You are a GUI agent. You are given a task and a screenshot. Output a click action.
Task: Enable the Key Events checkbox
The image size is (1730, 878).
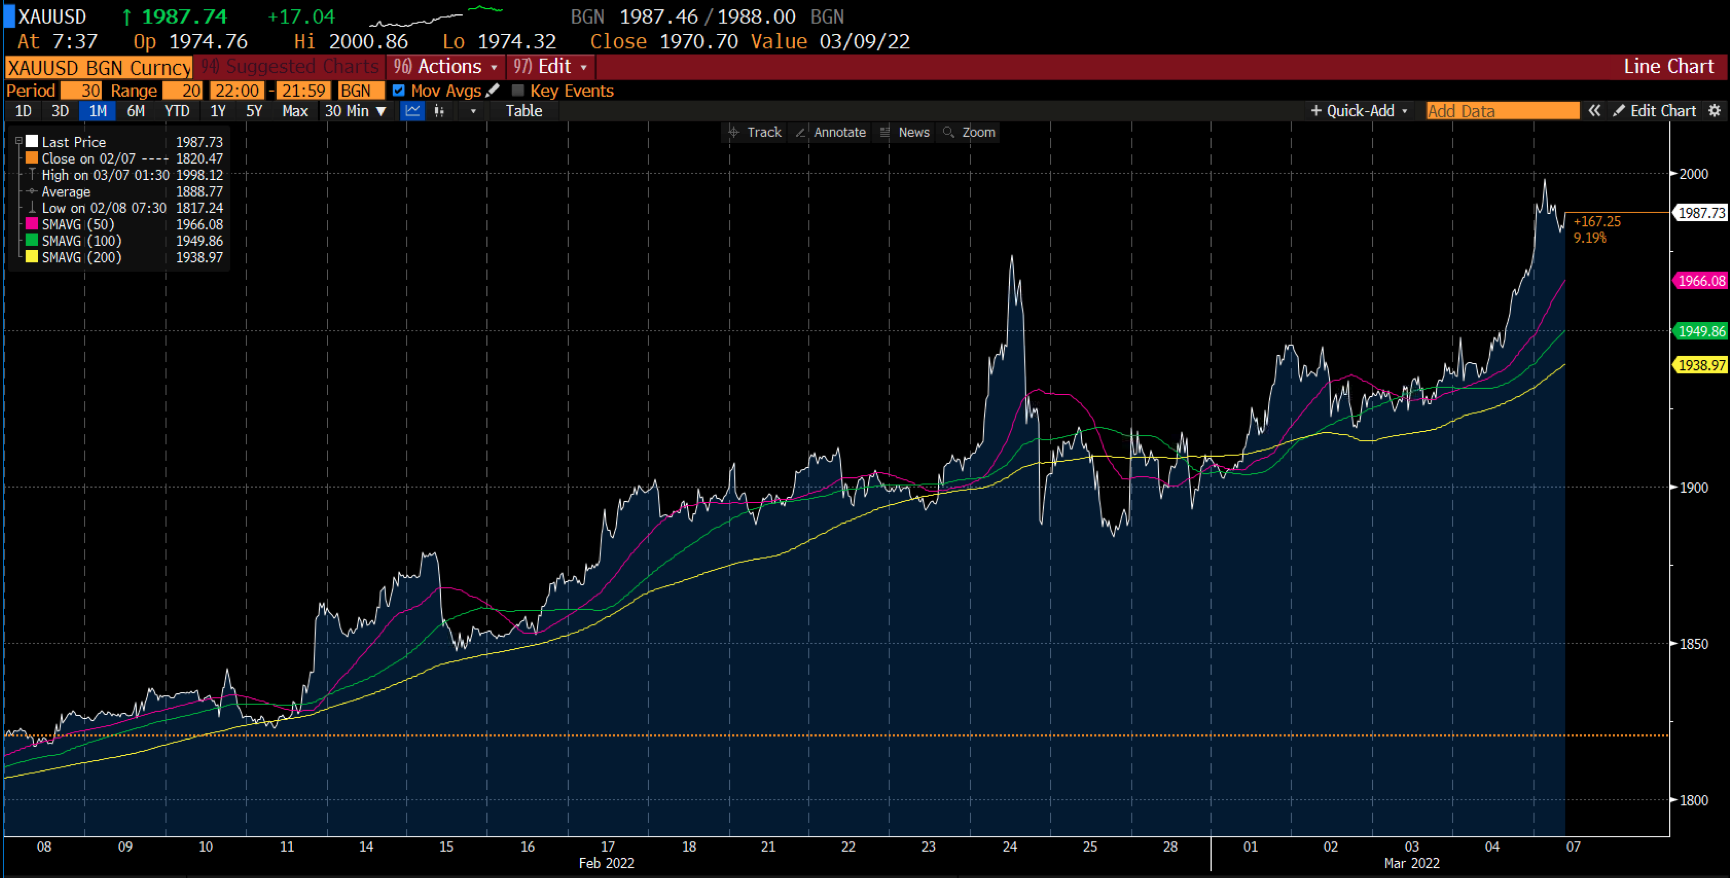coord(518,90)
